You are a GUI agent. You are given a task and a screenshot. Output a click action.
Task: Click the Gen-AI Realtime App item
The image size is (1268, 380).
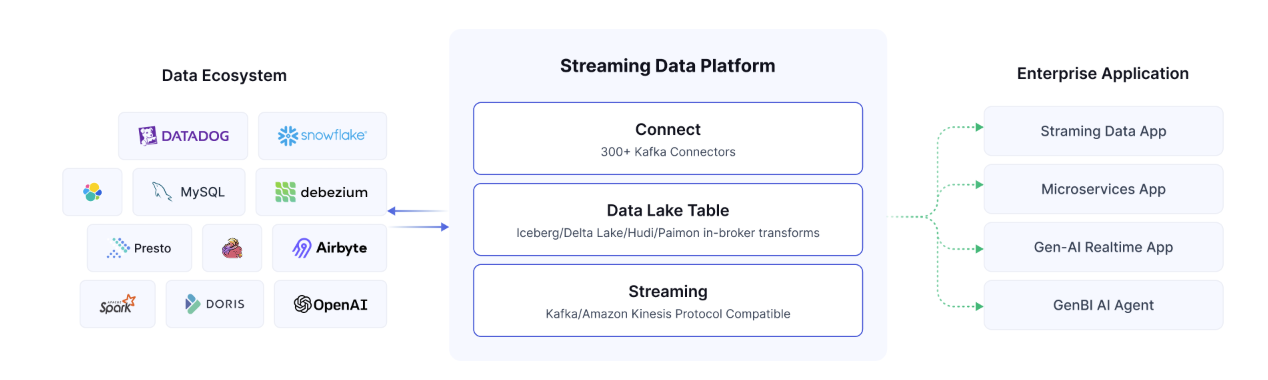(x=1103, y=247)
